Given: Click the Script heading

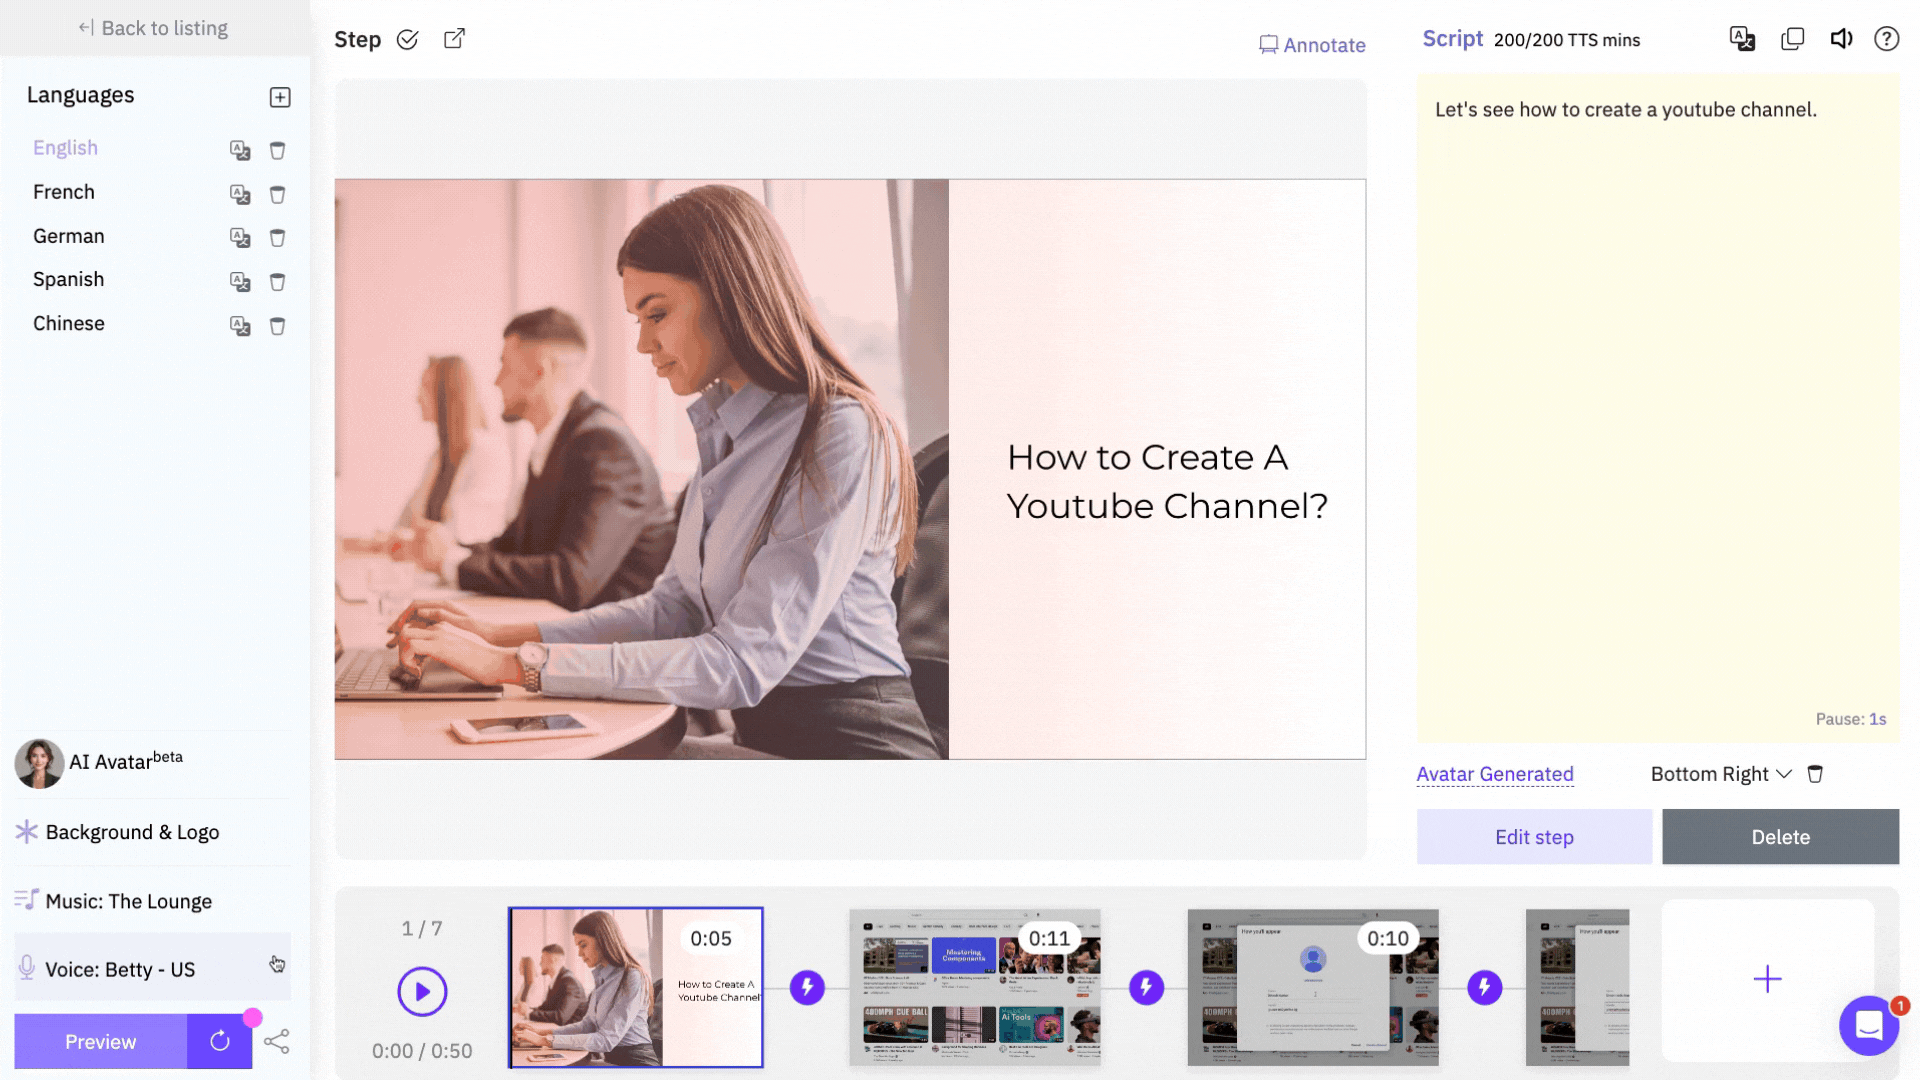Looking at the screenshot, I should (1452, 39).
